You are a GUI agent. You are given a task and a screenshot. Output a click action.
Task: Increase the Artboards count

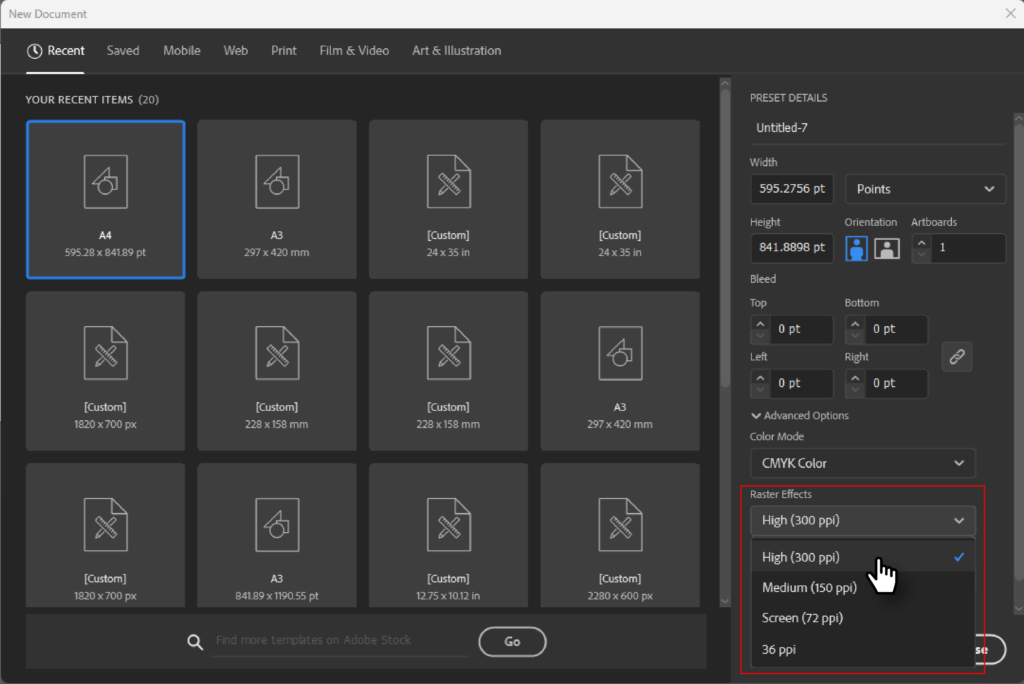point(921,242)
